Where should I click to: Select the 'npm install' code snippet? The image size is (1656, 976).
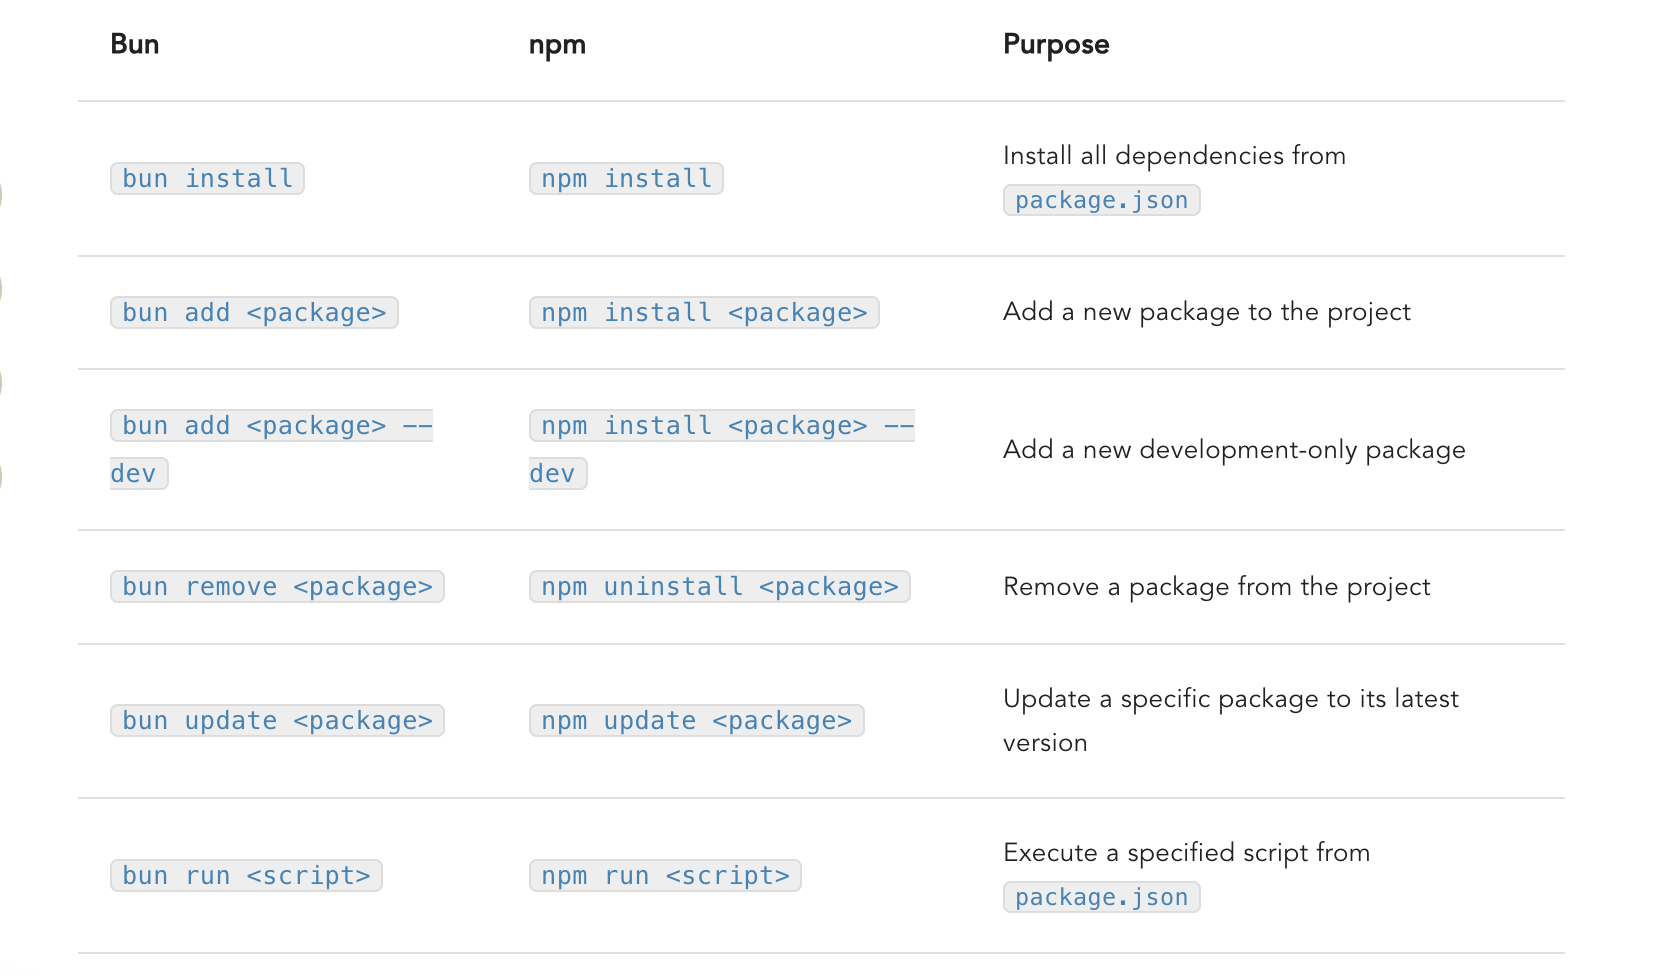point(626,179)
